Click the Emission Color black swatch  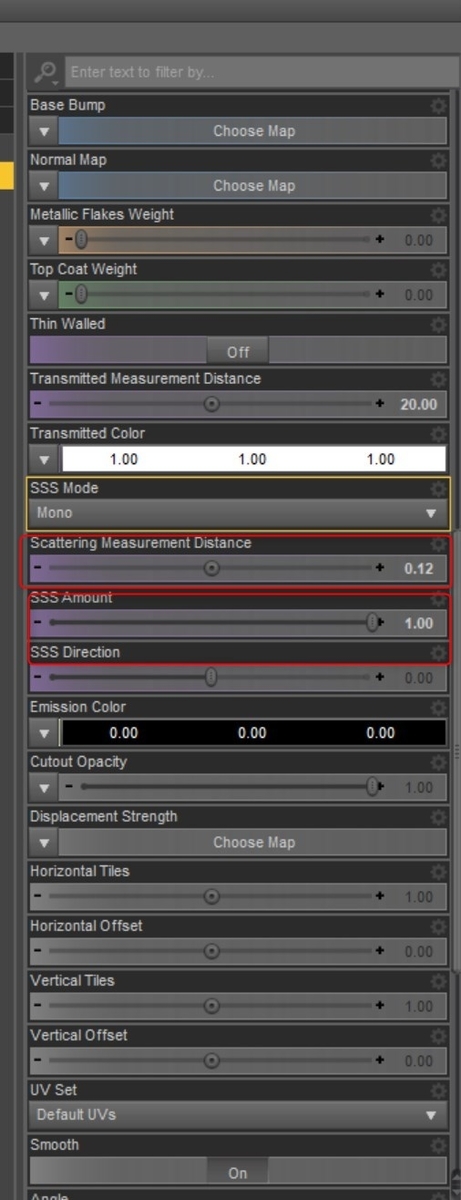click(x=253, y=733)
